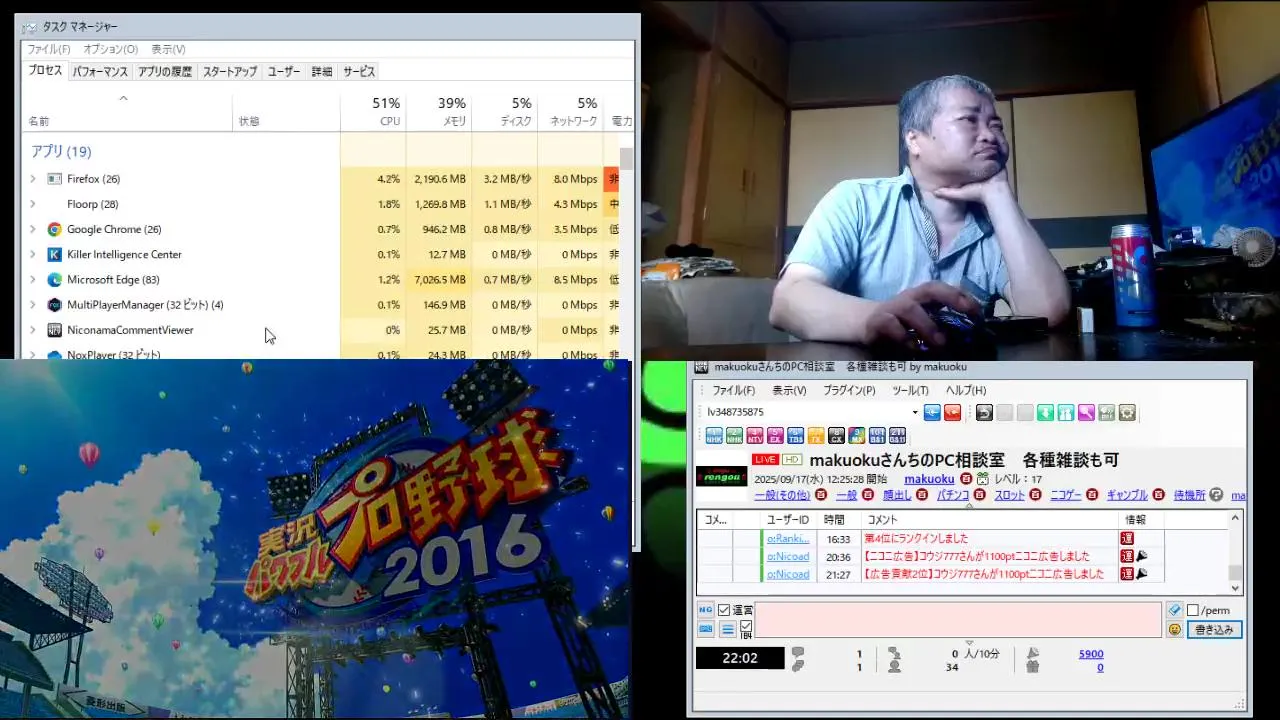Screen dimensions: 1280x720
Task: Click Google Chrome icon in Task Manager list
Action: point(54,229)
